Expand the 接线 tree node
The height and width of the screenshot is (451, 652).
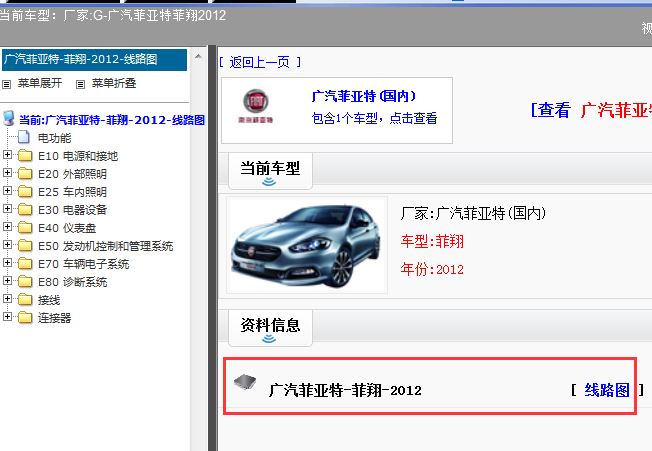[x=7, y=298]
